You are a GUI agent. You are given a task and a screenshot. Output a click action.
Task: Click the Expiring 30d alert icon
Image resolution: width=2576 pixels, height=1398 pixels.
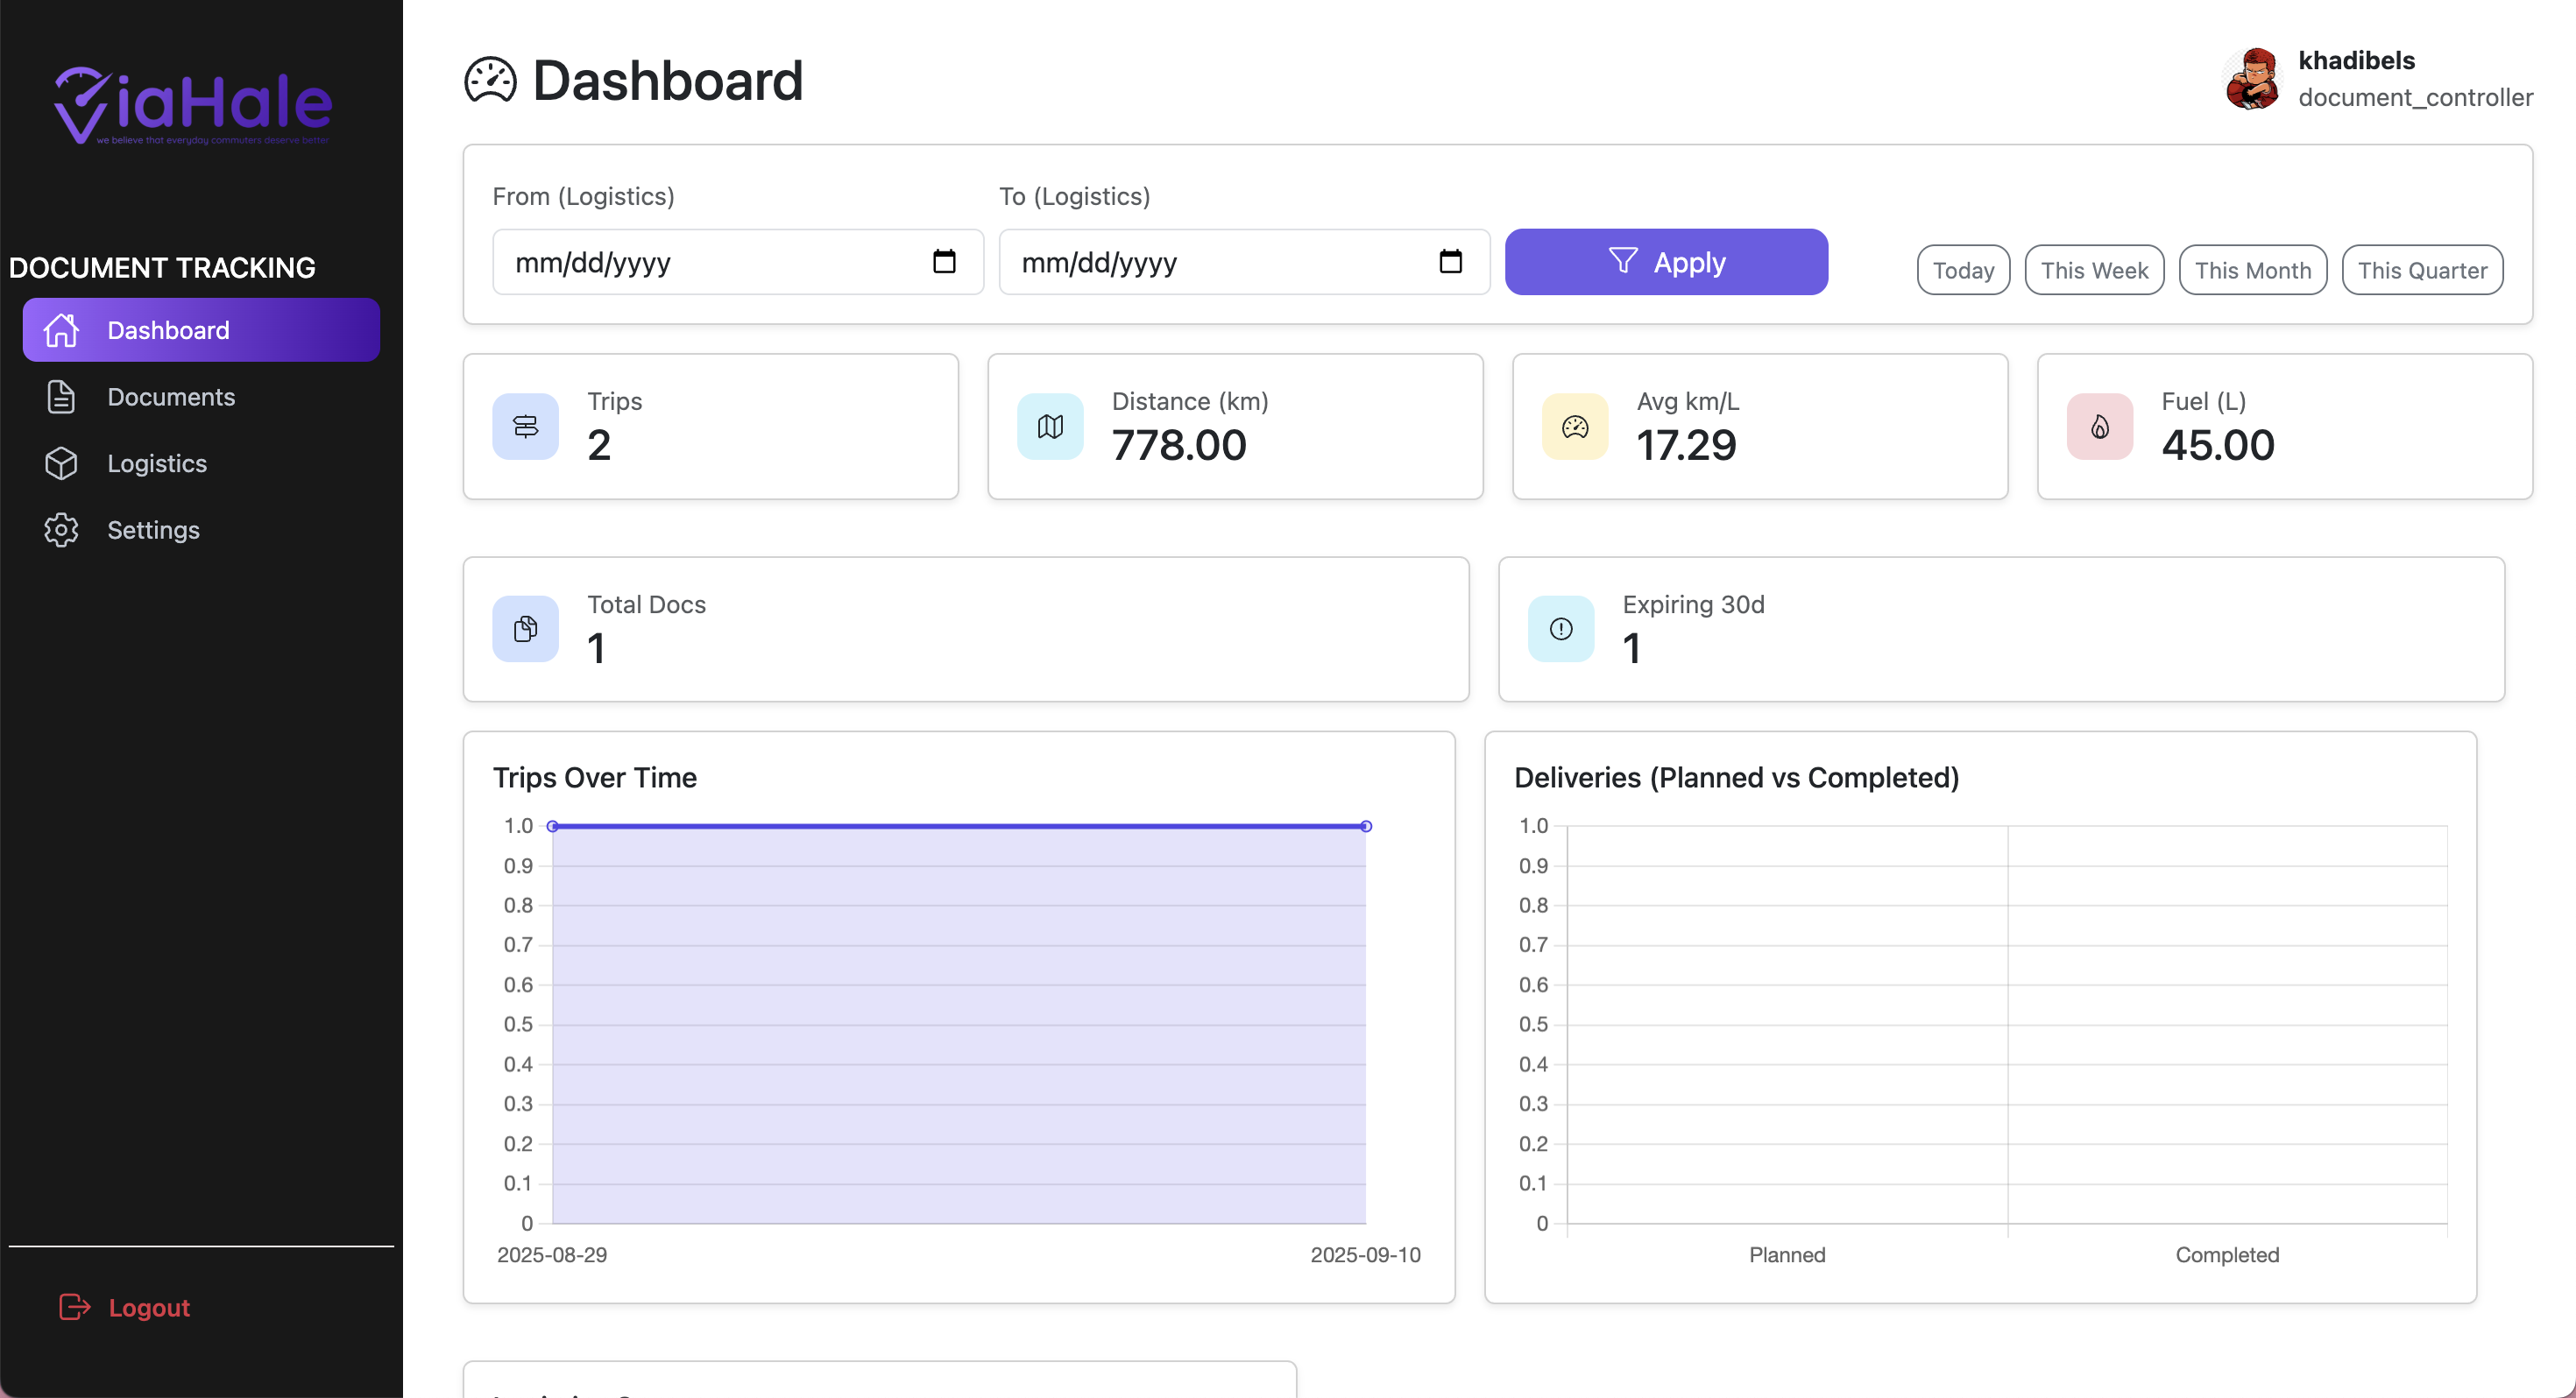pos(1561,629)
